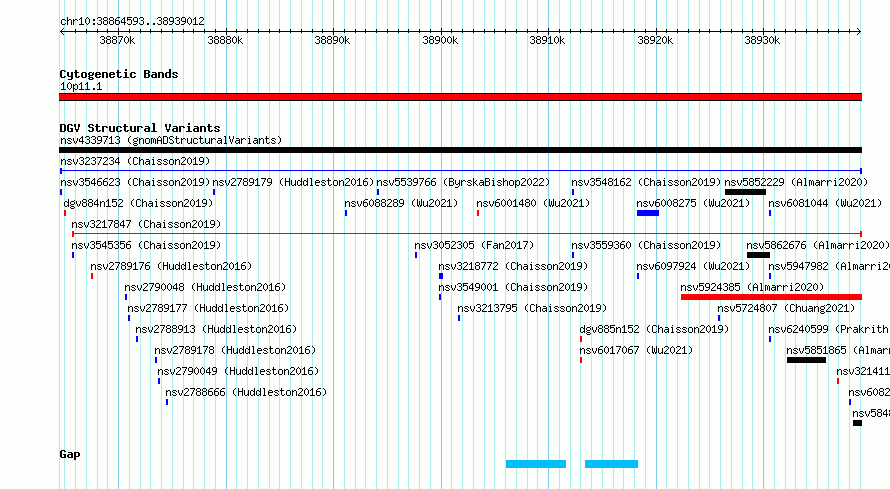
Task: Click the chr10:38864593..38939012 coordinates text
Action: coord(132,22)
